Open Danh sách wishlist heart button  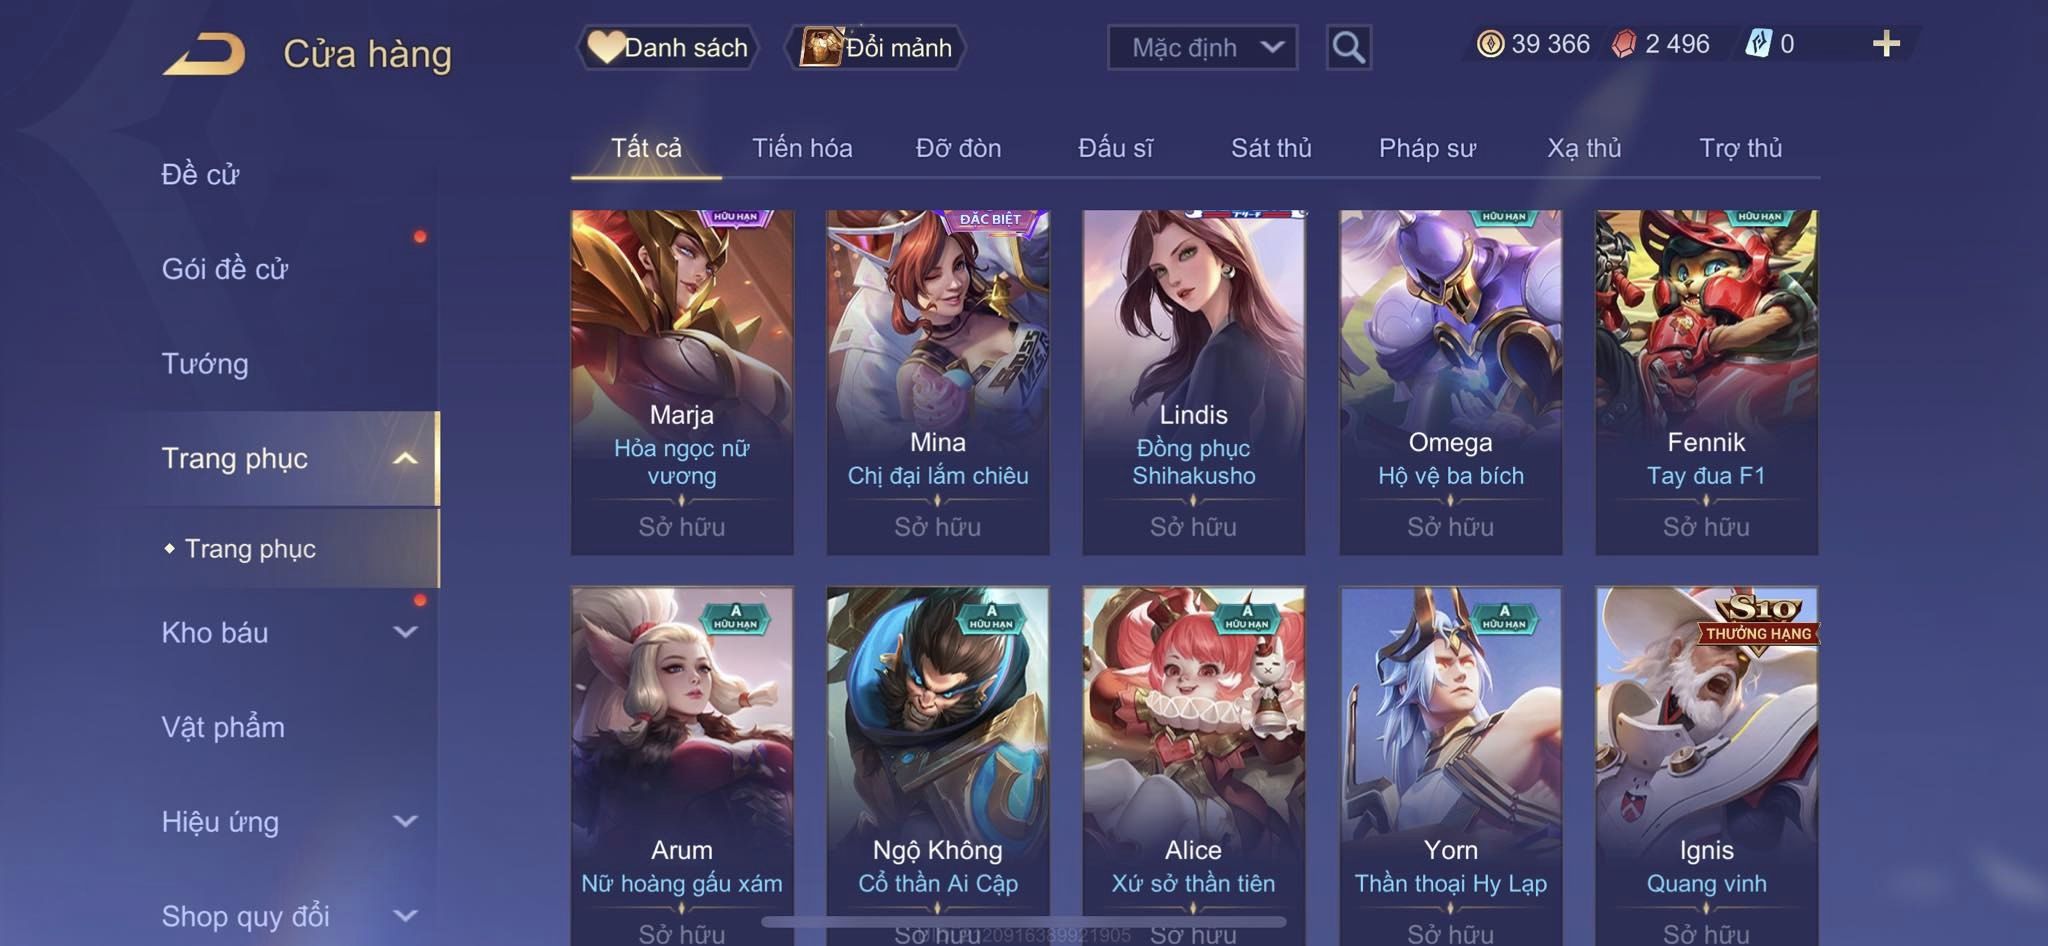coord(667,47)
